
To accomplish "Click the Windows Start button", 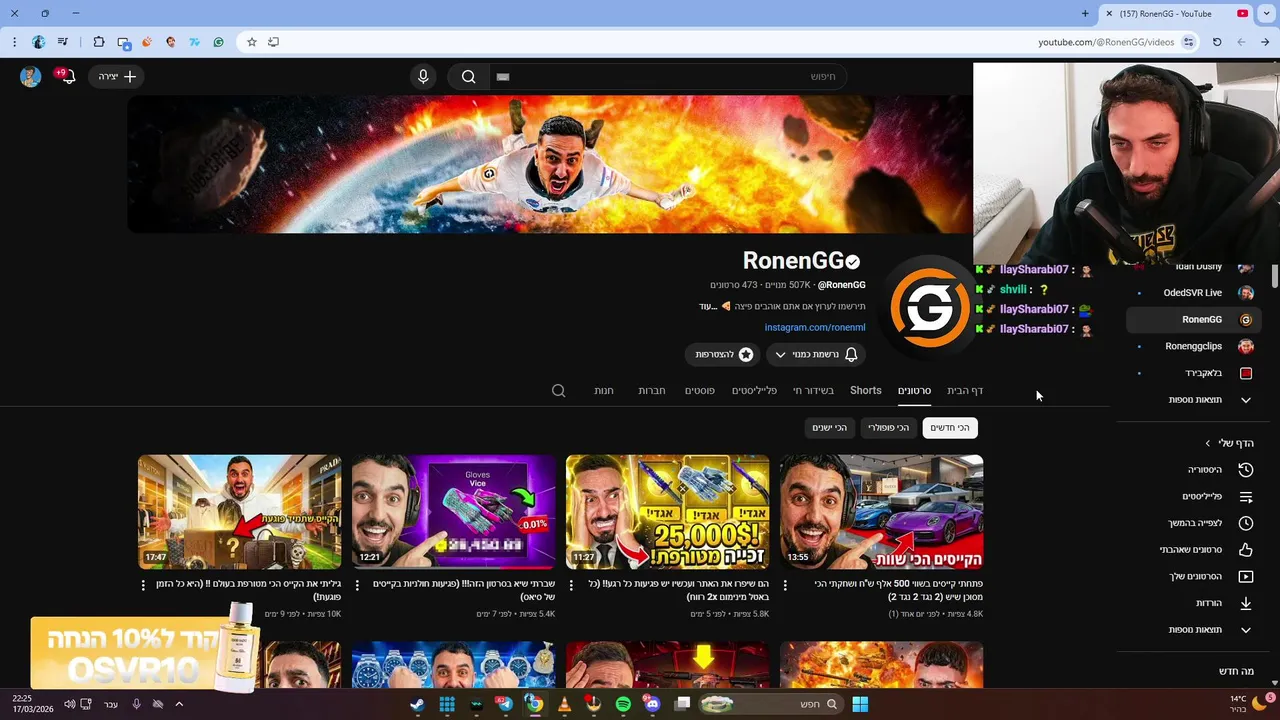I will [x=860, y=704].
